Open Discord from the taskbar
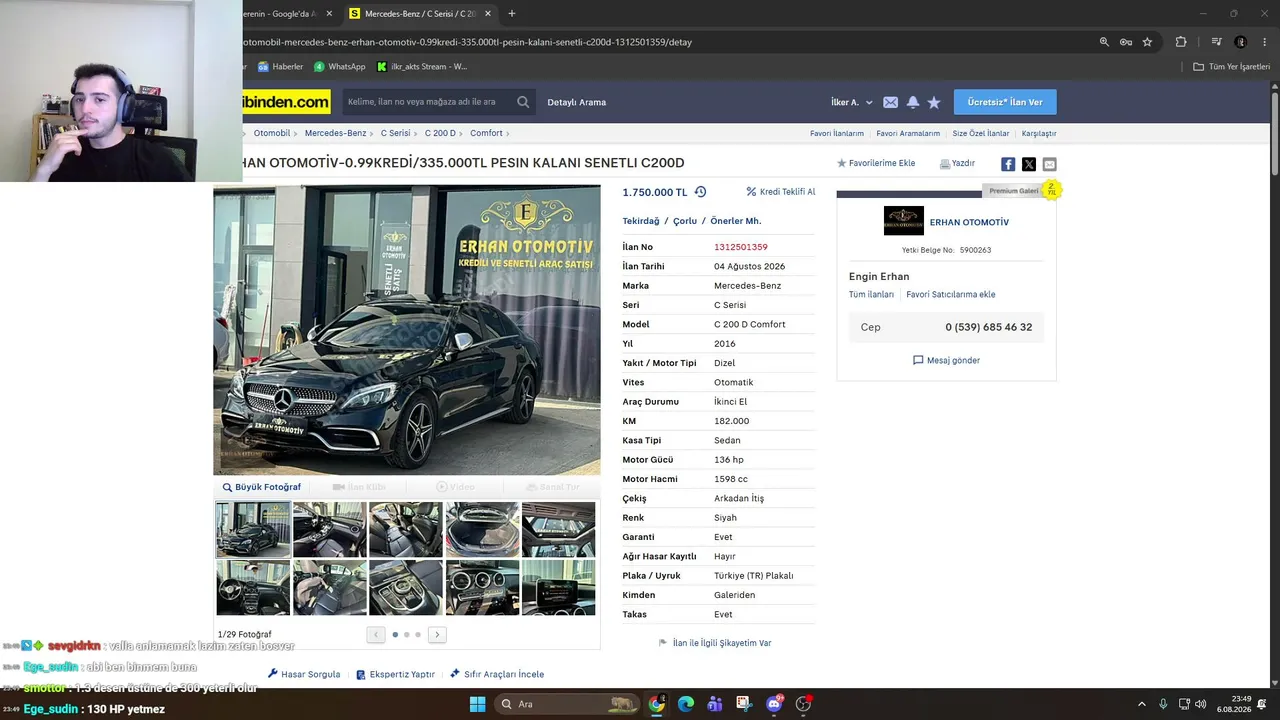 774,704
